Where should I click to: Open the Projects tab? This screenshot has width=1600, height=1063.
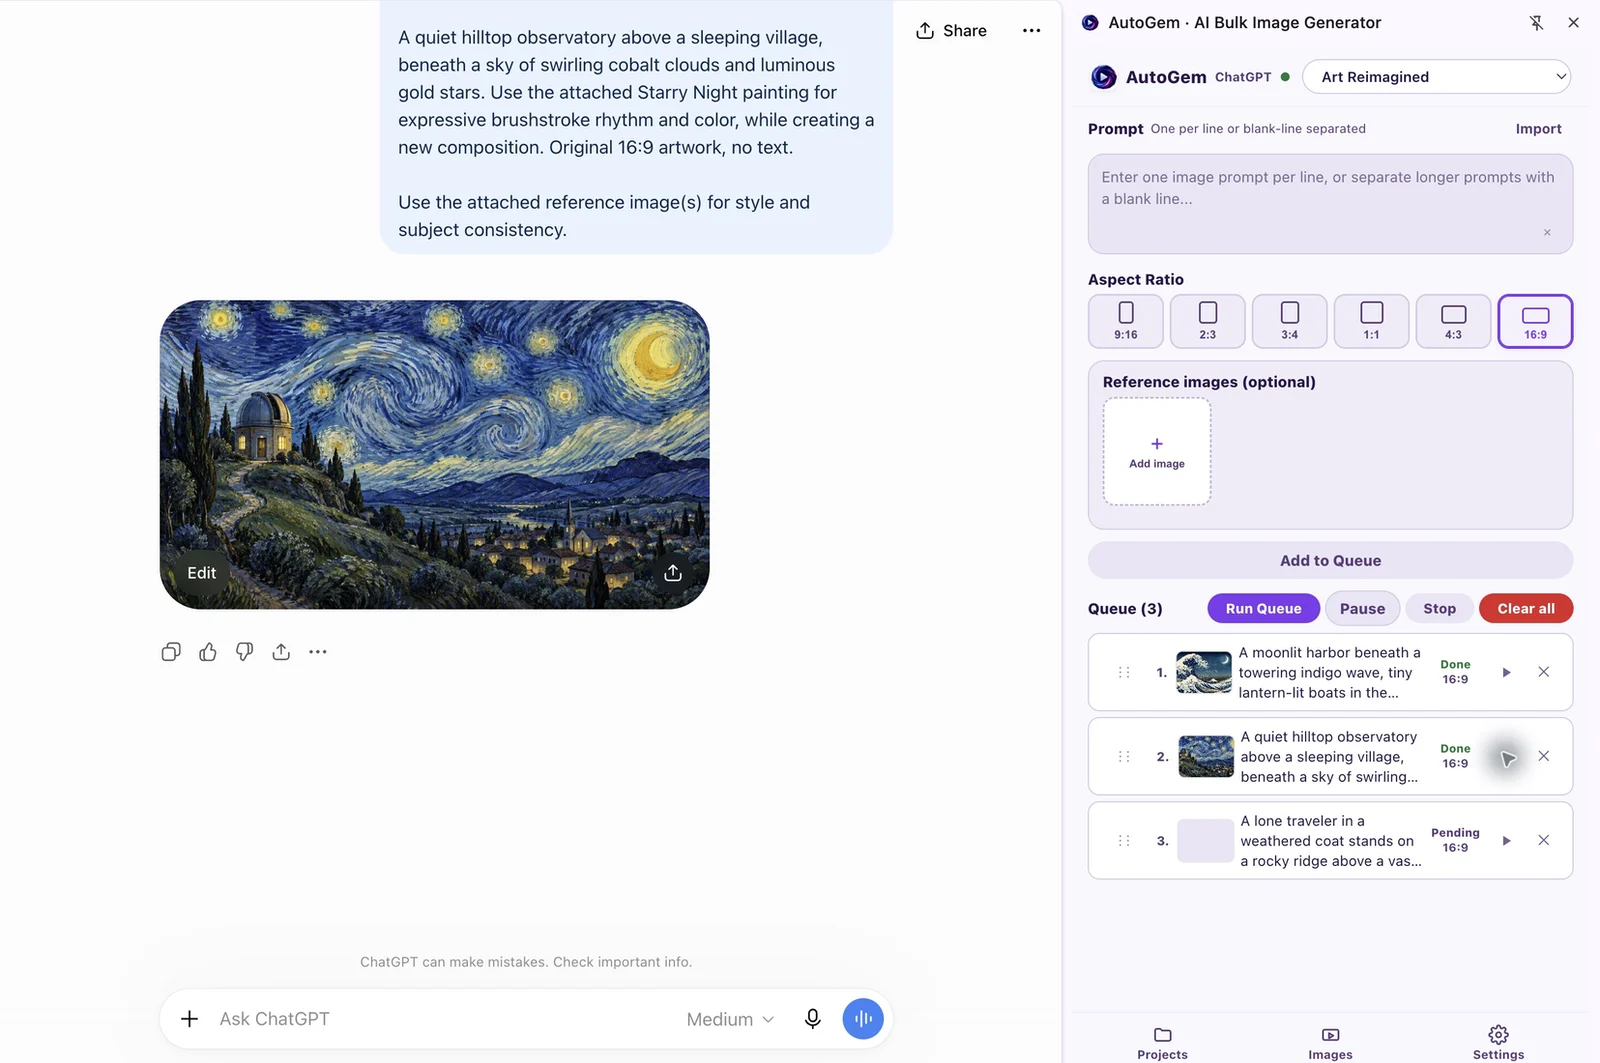coord(1162,1043)
